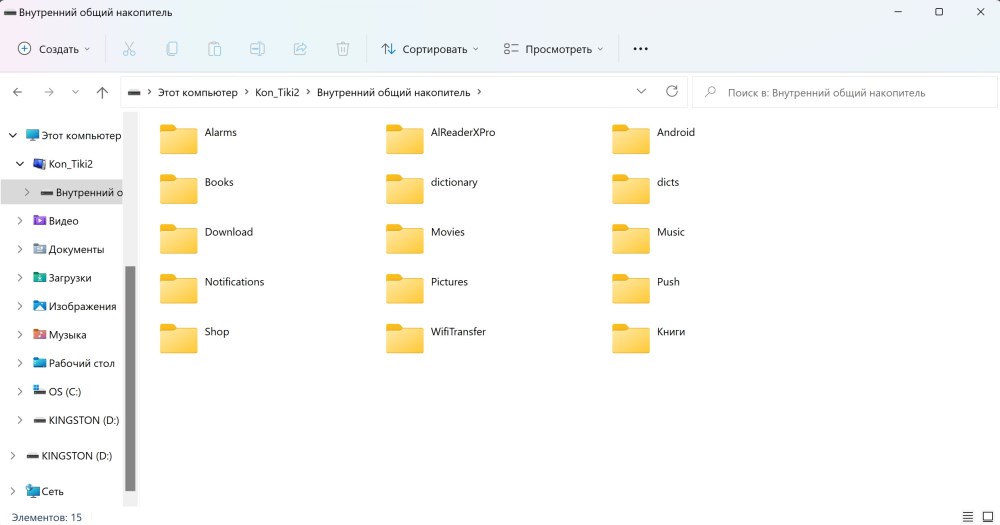The width and height of the screenshot is (1000, 525).
Task: Go up one level with Up arrow
Action: coord(102,92)
